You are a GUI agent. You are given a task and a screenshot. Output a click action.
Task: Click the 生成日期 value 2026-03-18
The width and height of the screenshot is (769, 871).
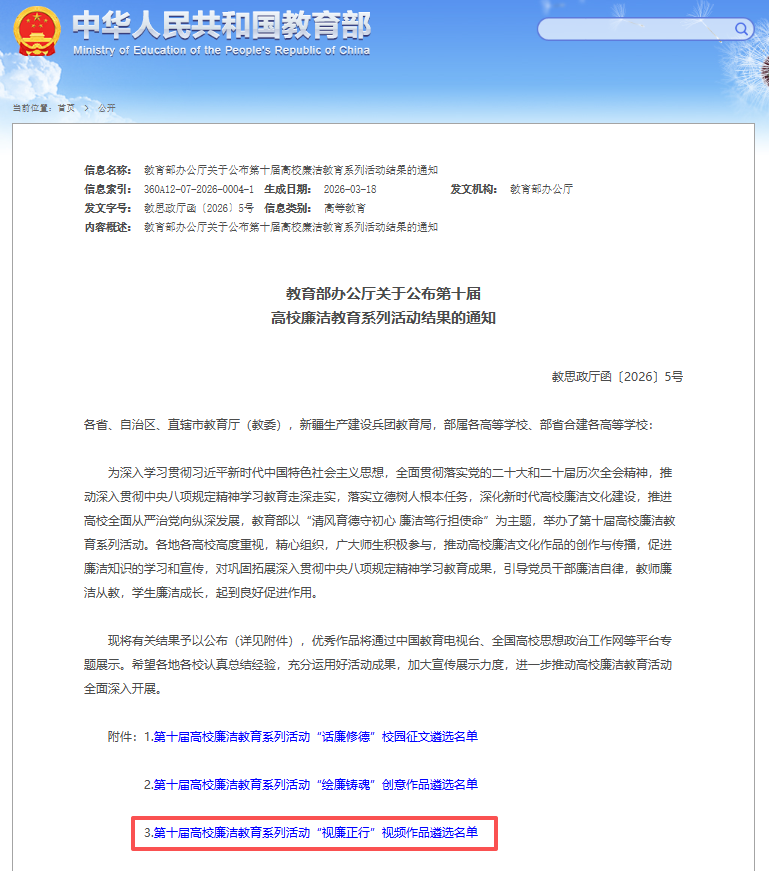tap(349, 189)
